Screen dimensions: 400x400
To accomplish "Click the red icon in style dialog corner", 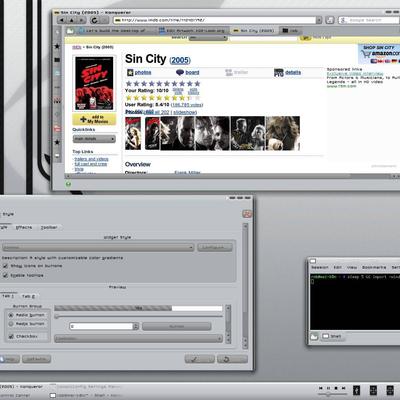I will (x=247, y=214).
